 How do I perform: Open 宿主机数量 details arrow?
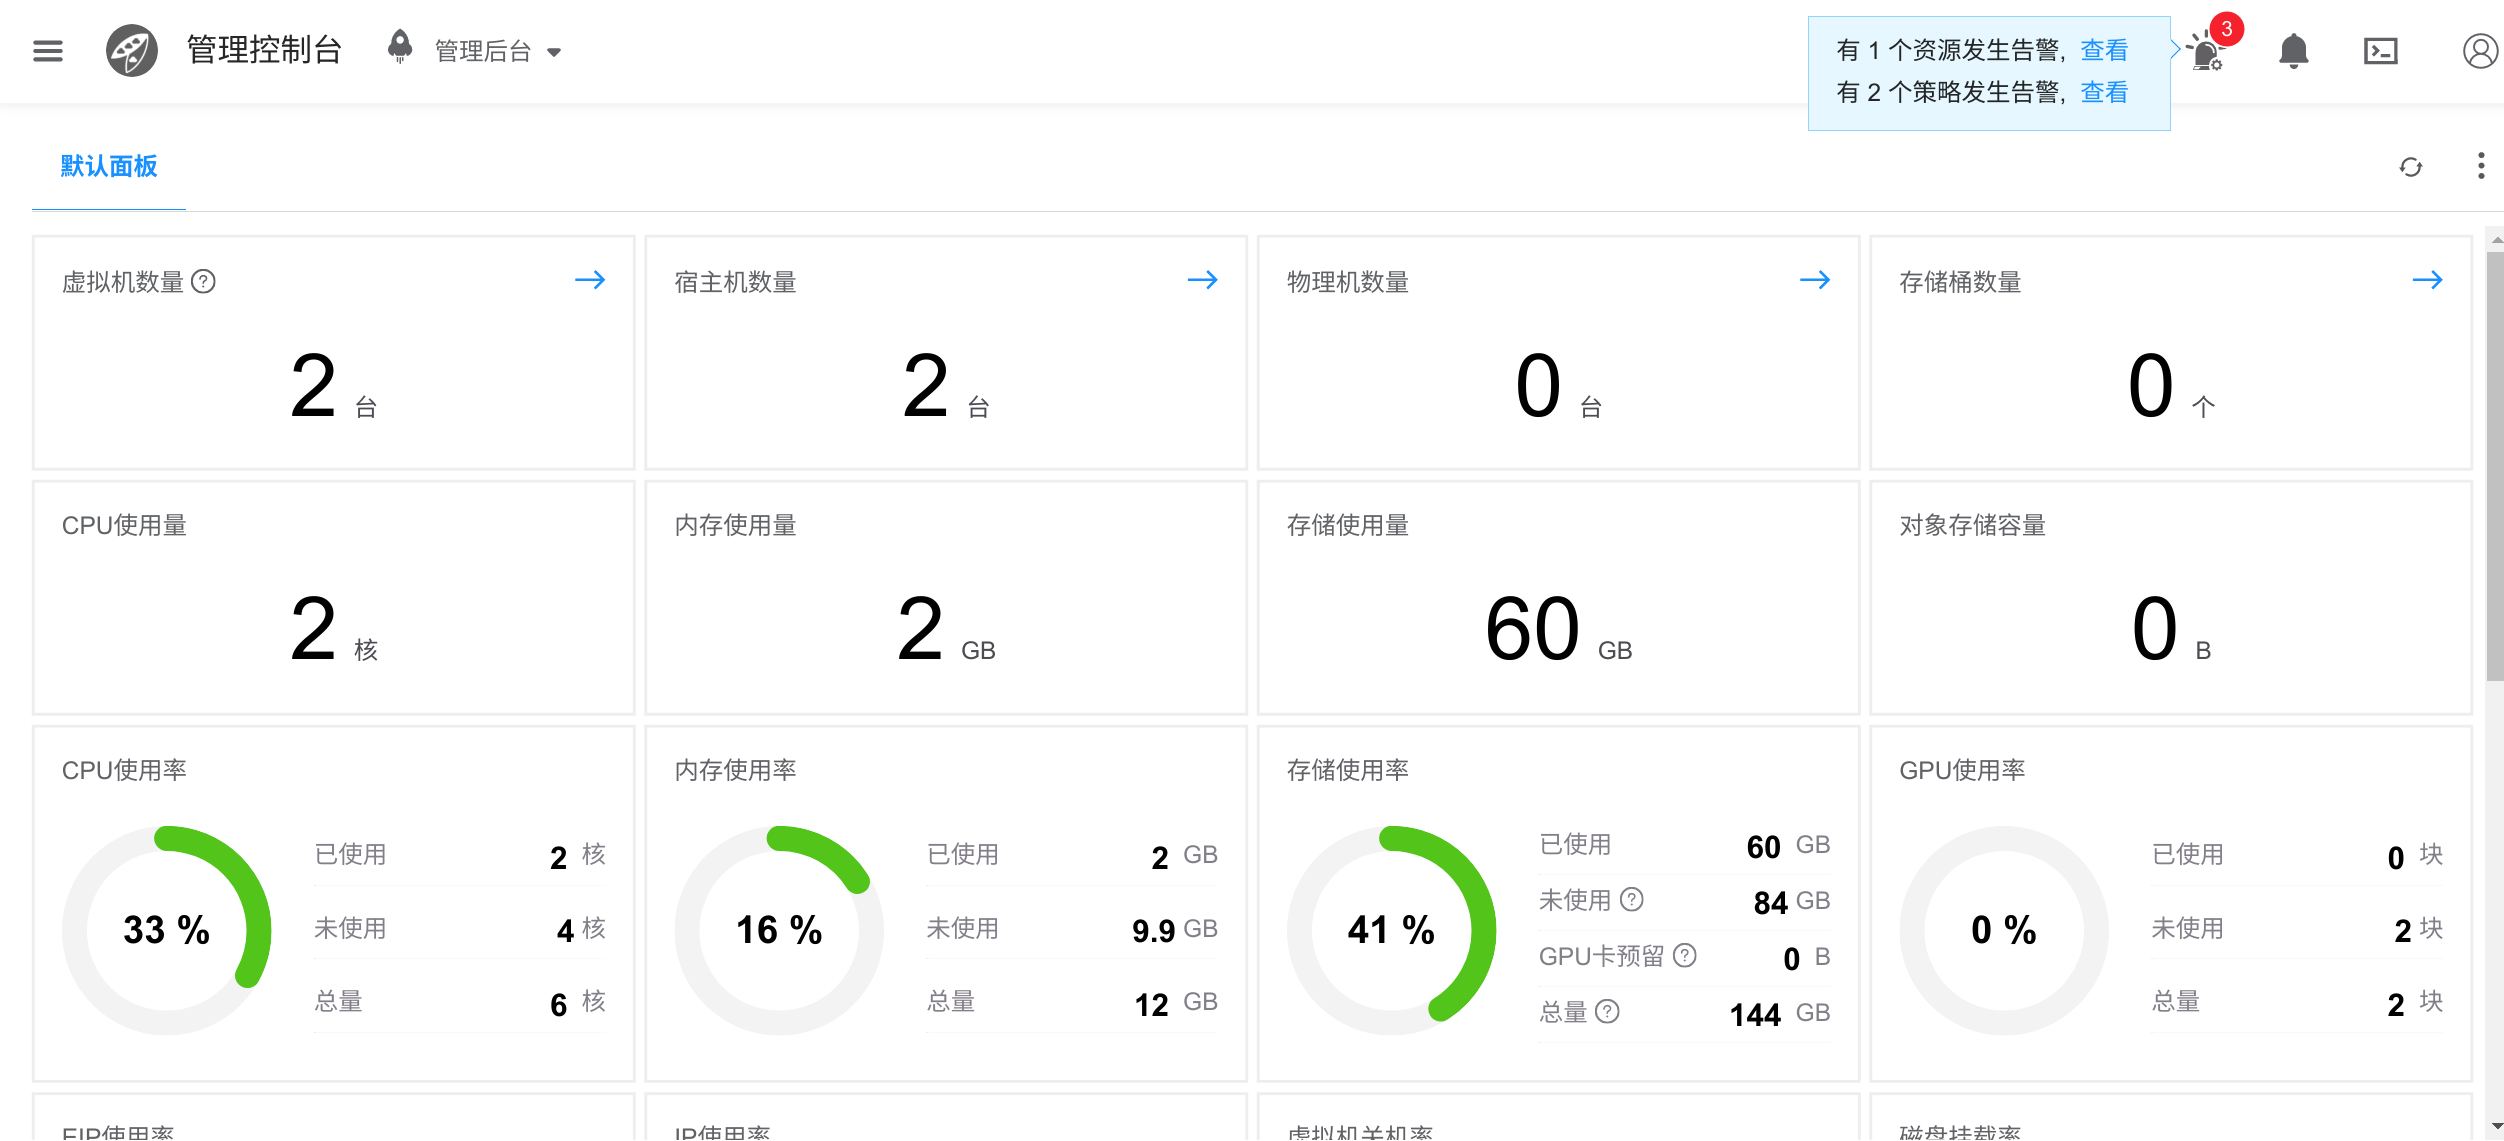click(1202, 281)
